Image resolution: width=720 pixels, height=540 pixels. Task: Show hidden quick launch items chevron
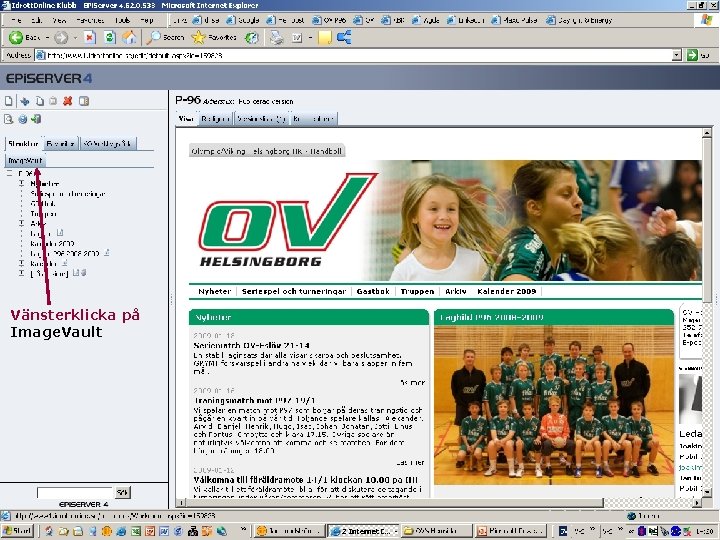coord(243,529)
